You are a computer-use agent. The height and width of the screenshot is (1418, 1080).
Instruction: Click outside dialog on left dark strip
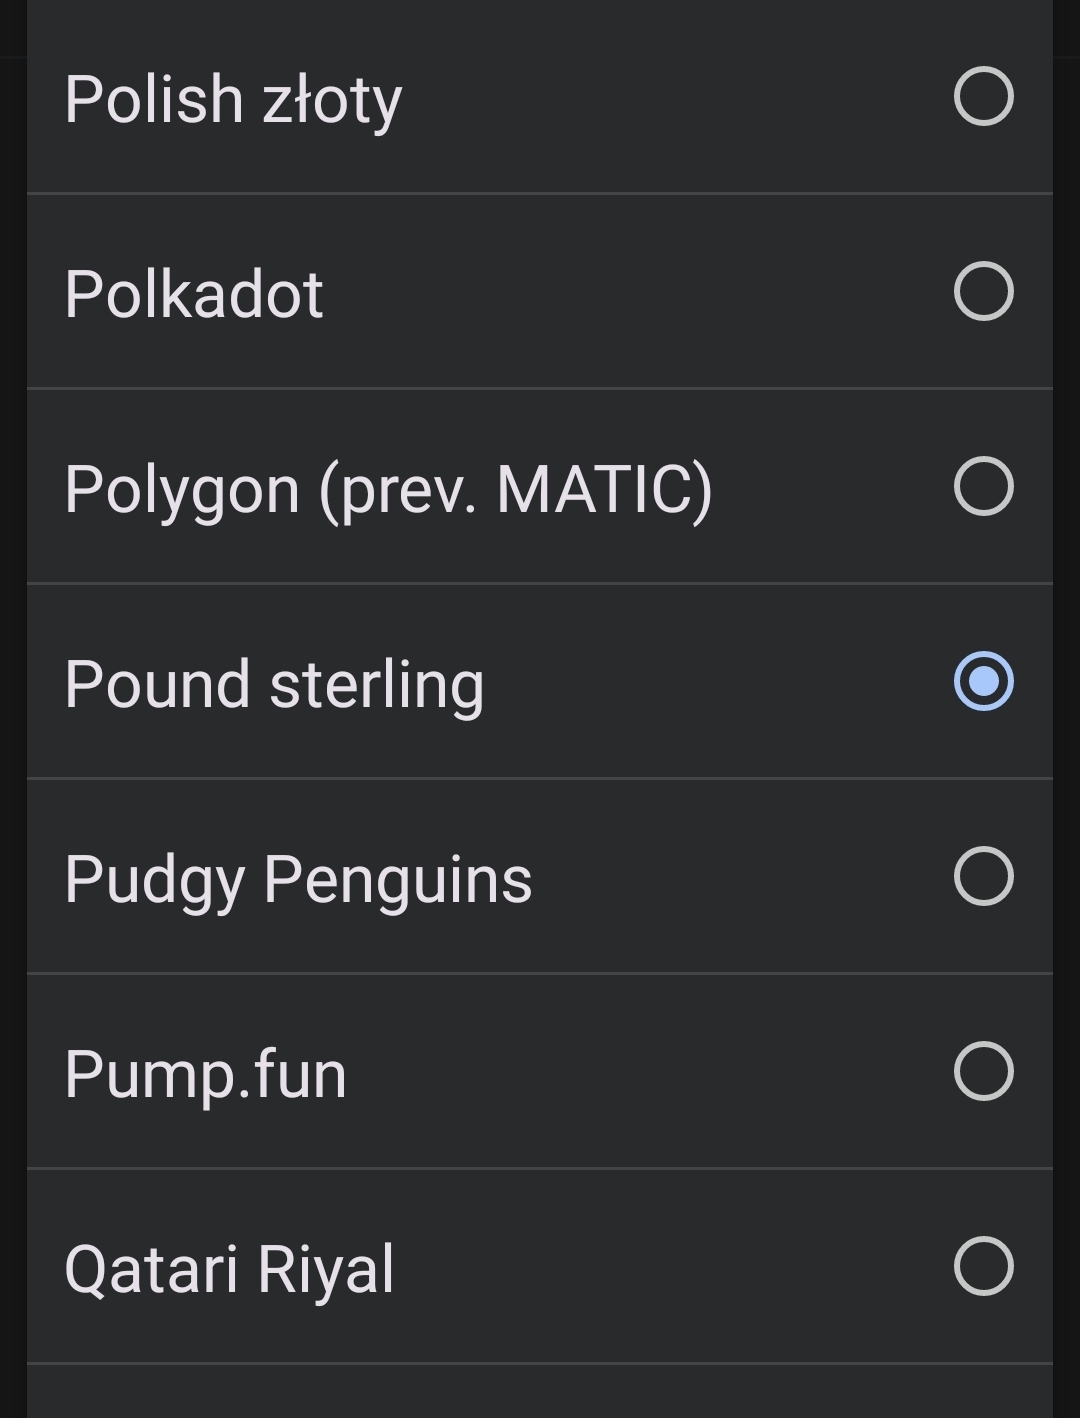[12, 700]
